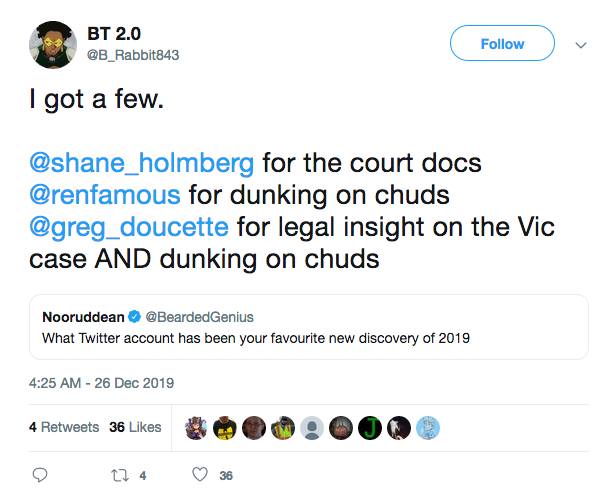Screen dimensions: 612x498
Task: Open the default grey silhouette liker avatar
Action: pyautogui.click(x=312, y=428)
